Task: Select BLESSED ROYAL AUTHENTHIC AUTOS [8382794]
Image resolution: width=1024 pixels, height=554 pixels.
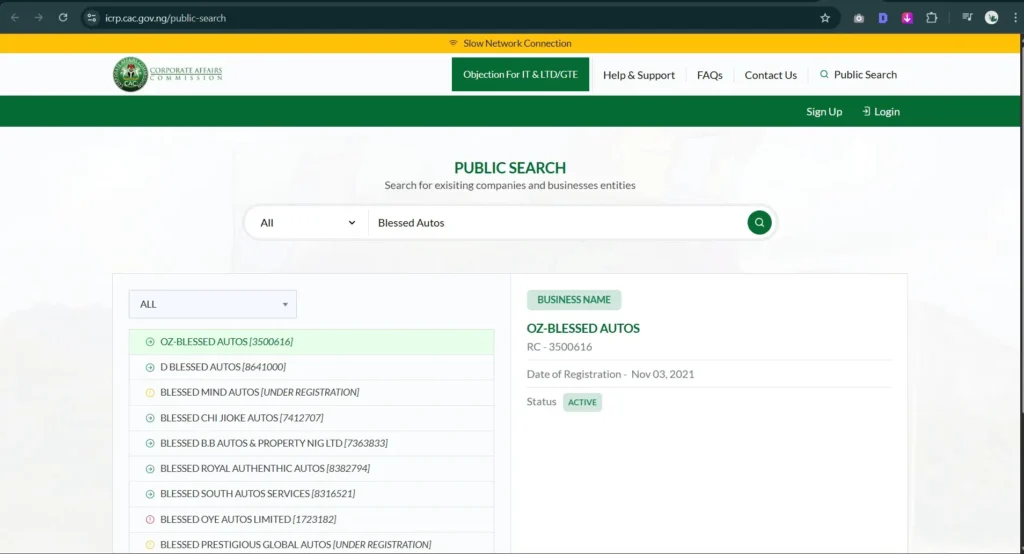Action: pos(312,469)
